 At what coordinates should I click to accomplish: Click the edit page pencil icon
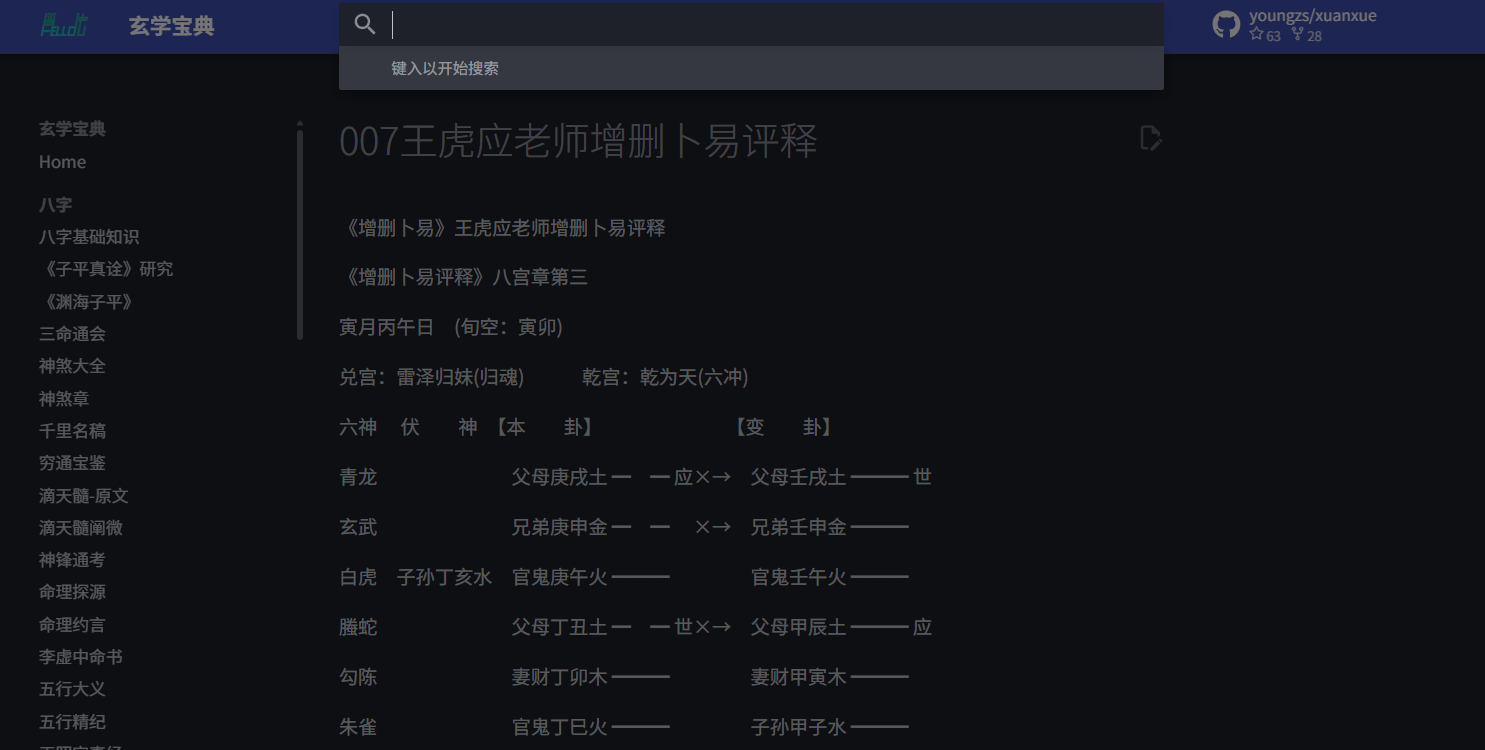(1150, 137)
